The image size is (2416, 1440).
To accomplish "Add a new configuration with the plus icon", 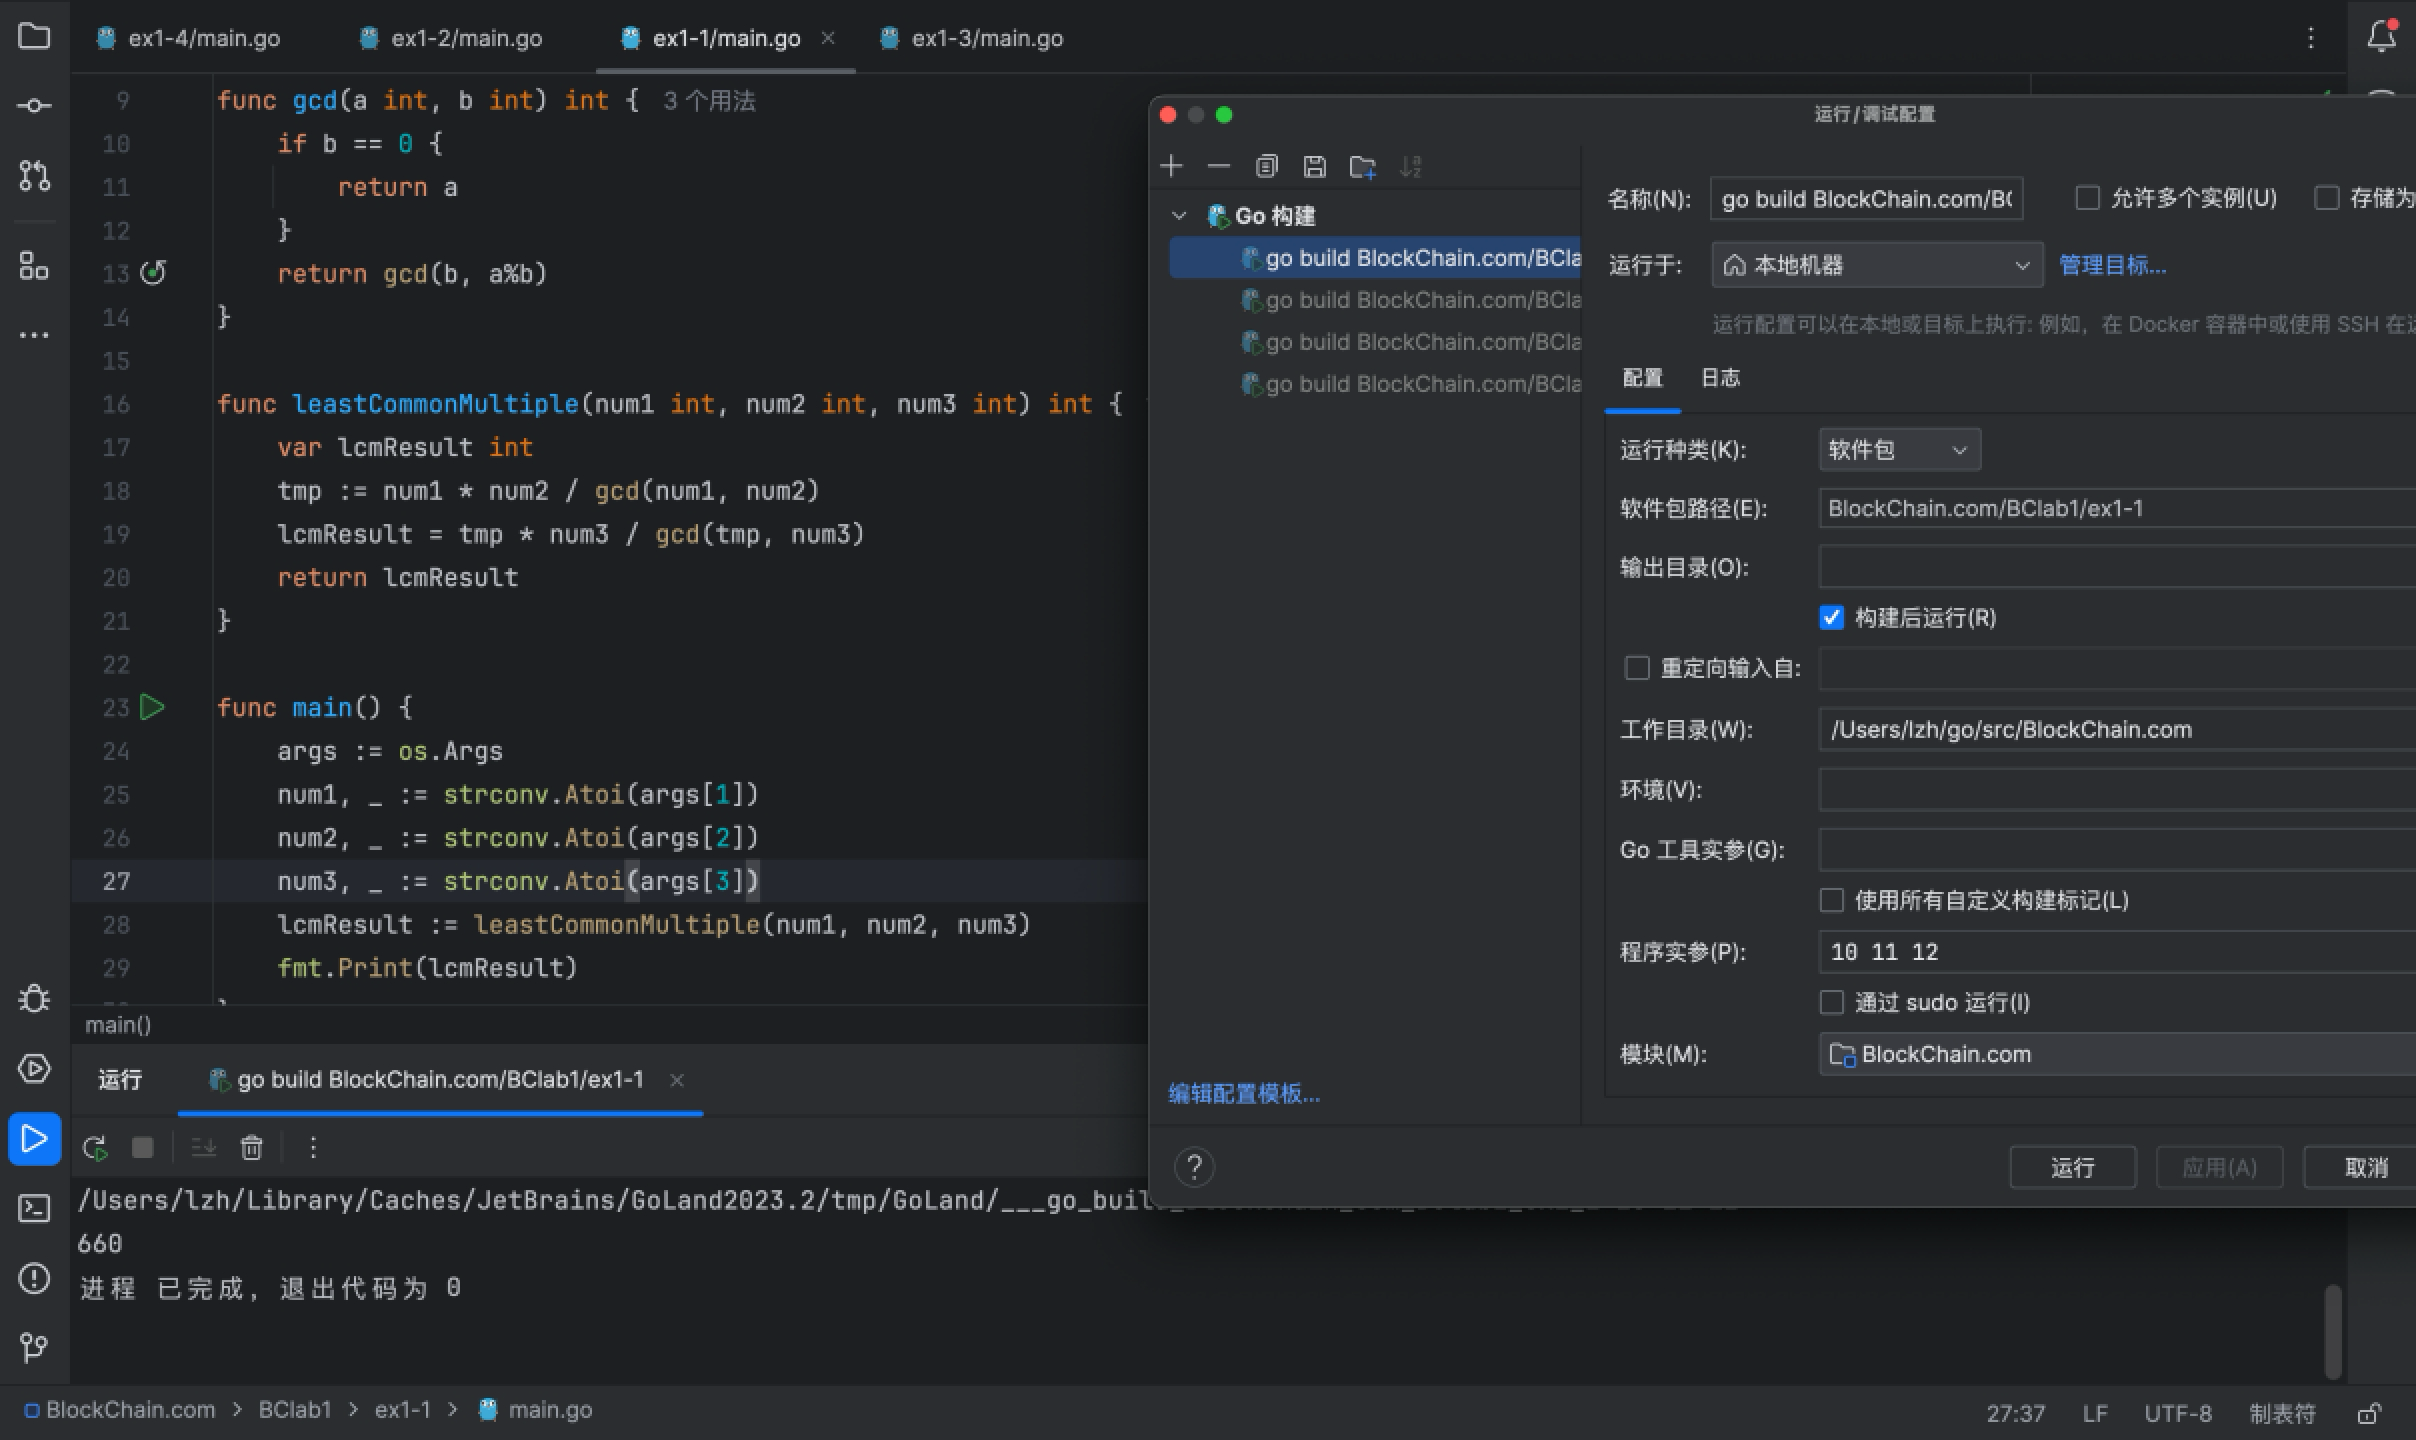I will 1171,166.
